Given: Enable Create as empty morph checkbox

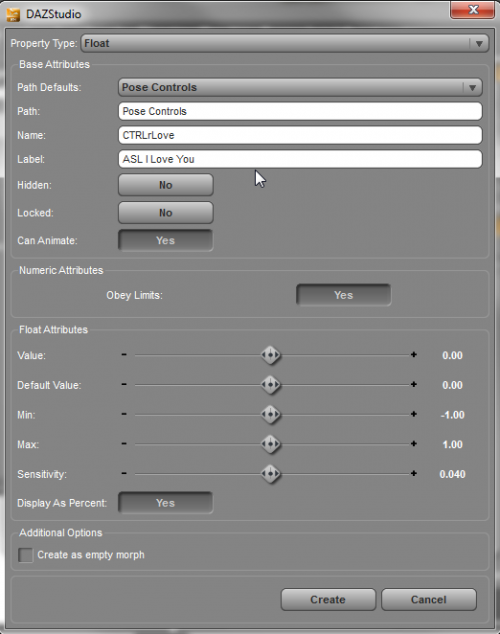Looking at the screenshot, I should (25, 555).
